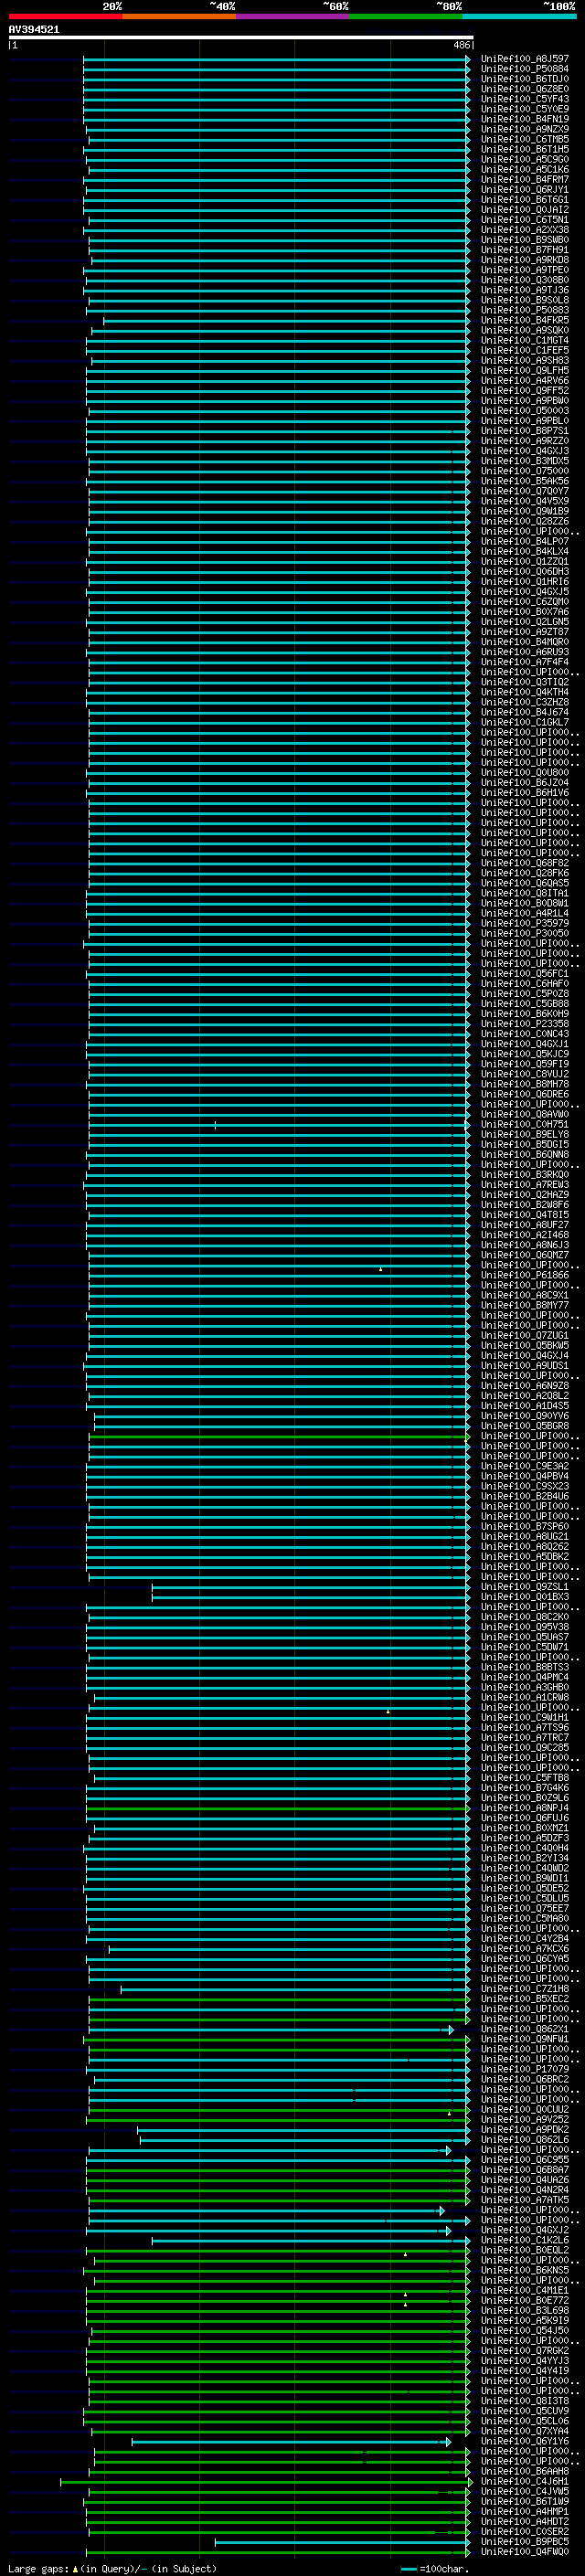This screenshot has width=585, height=2576.
Task: Open hit UniRef100_C5YF43
Action: 525,99
